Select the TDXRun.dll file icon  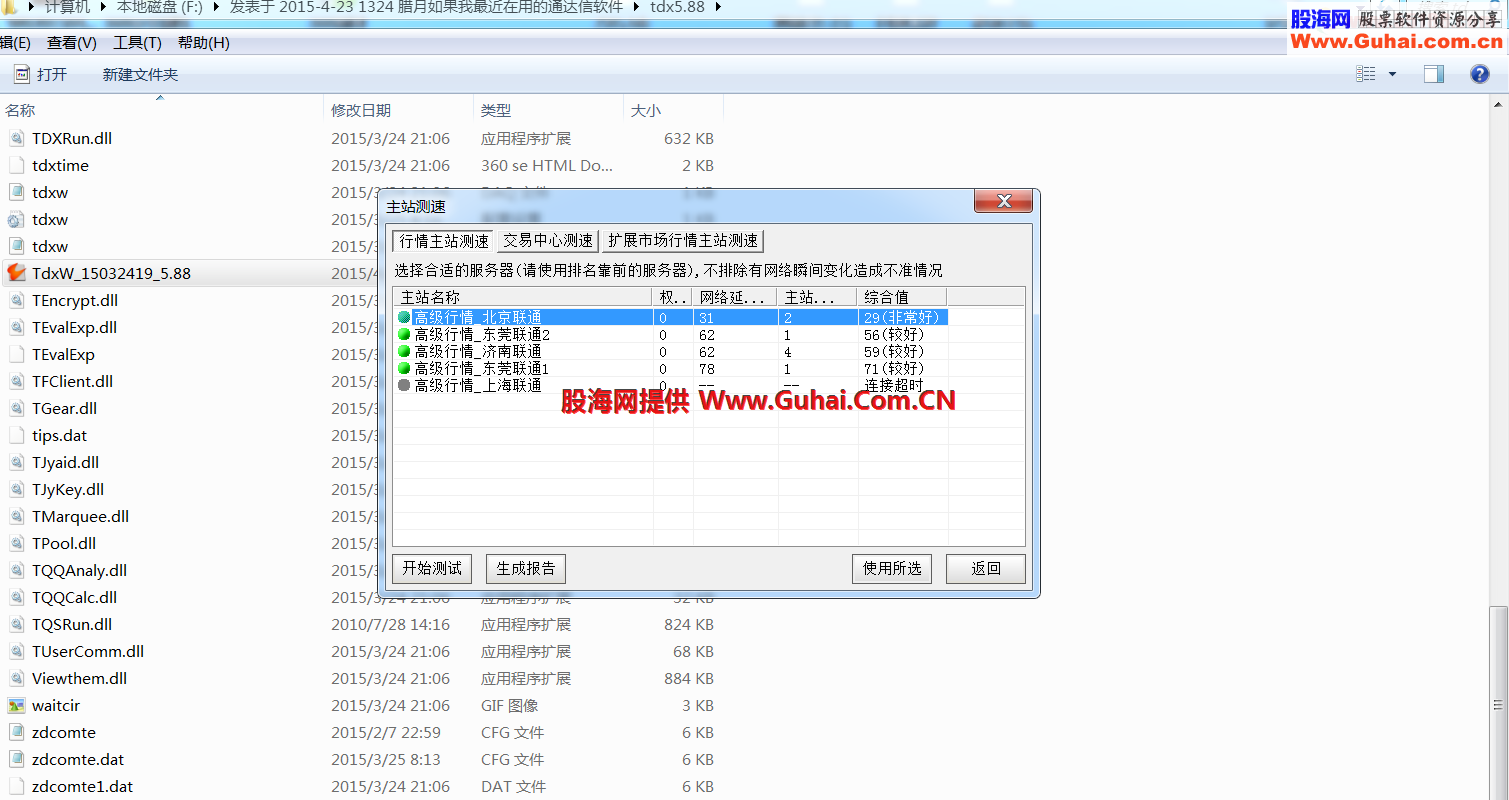[16, 138]
